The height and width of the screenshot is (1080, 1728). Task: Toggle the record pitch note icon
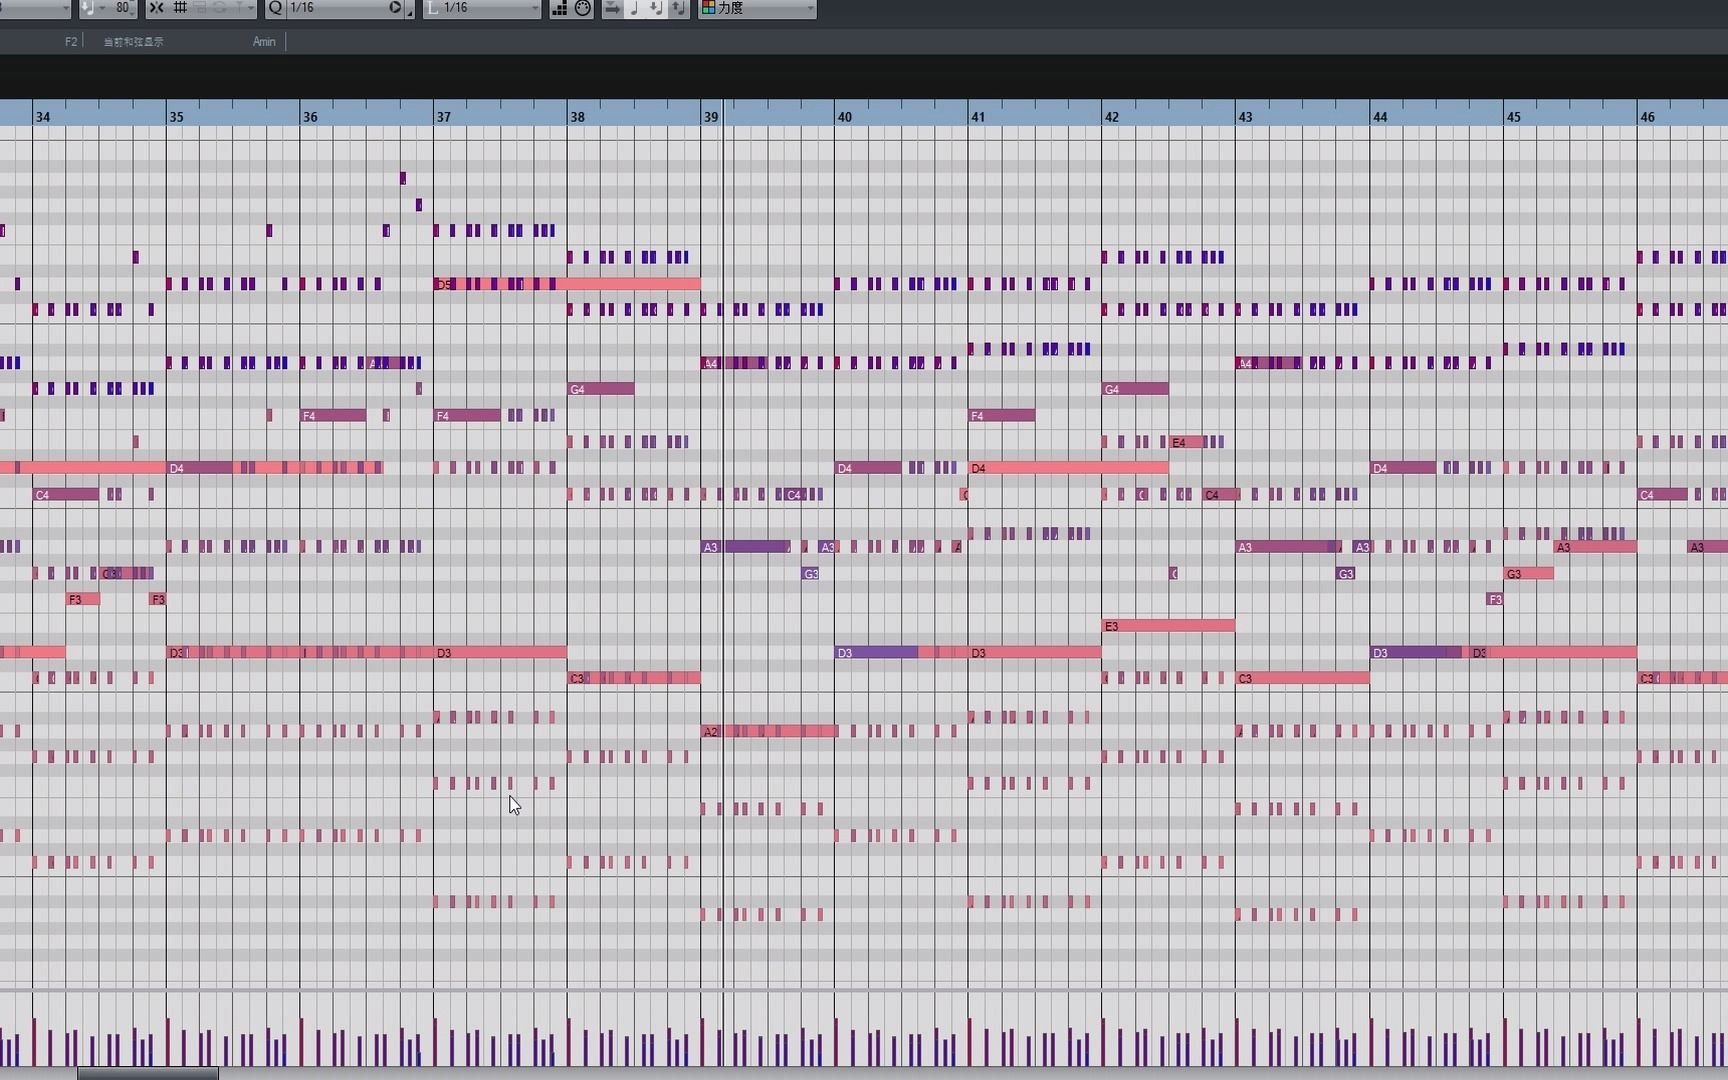pos(634,8)
